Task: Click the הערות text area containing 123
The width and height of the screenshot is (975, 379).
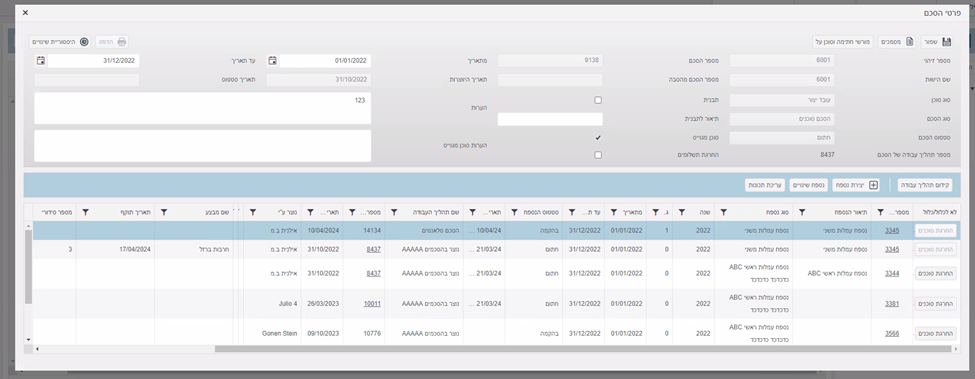Action: [202, 108]
